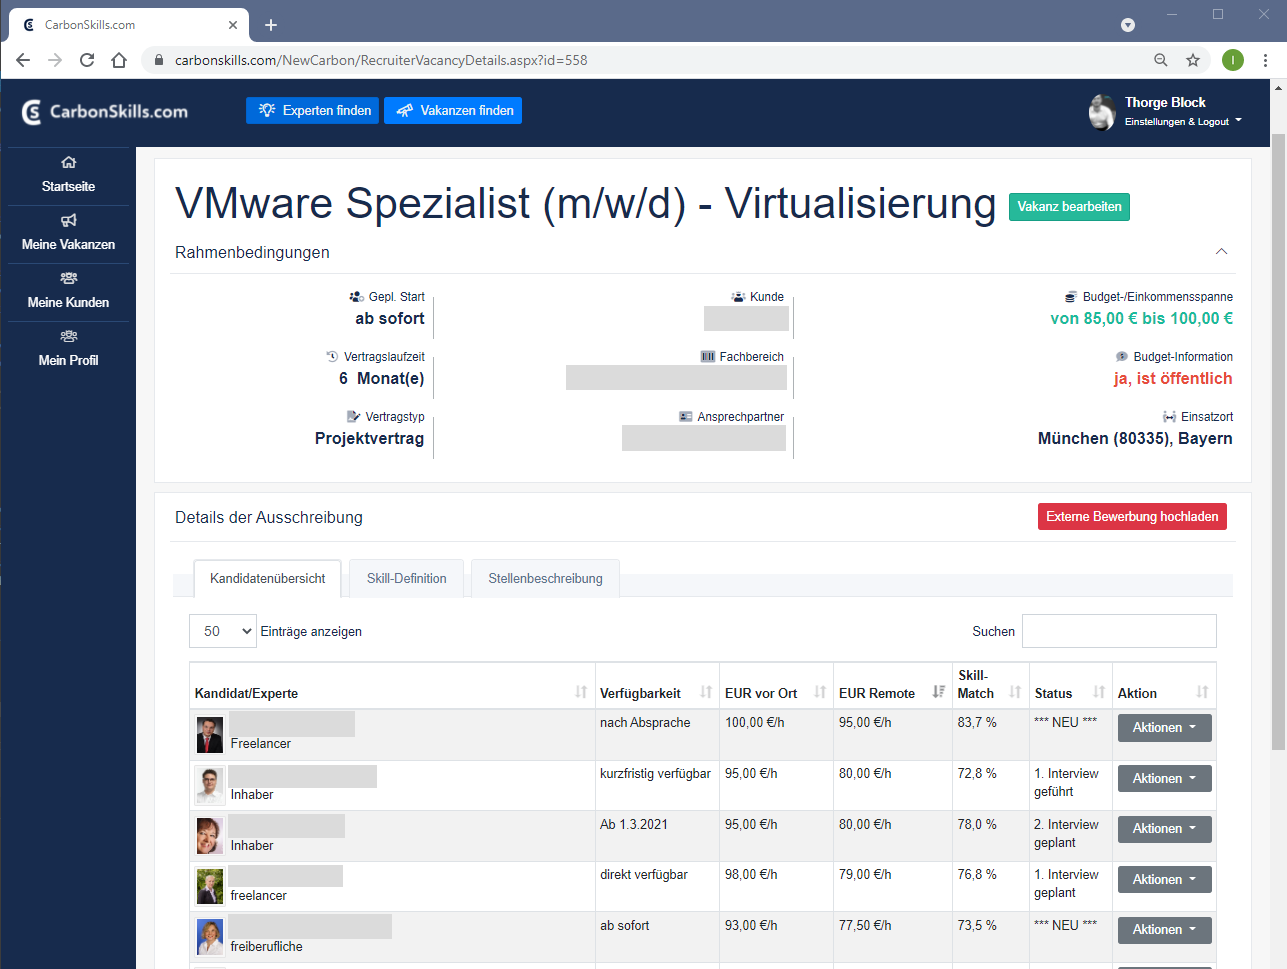The width and height of the screenshot is (1287, 969).
Task: Open Aktionen dropdown for direkt verfügbar candidate
Action: pos(1164,880)
